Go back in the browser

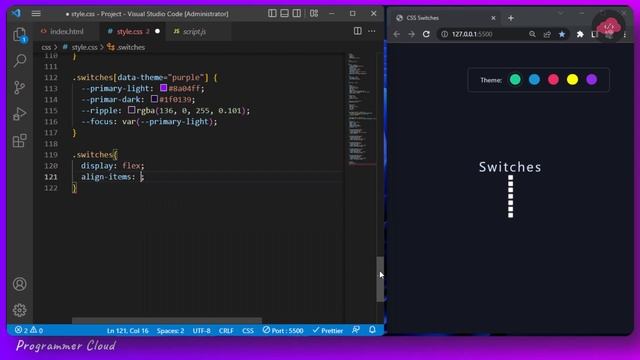(x=397, y=34)
